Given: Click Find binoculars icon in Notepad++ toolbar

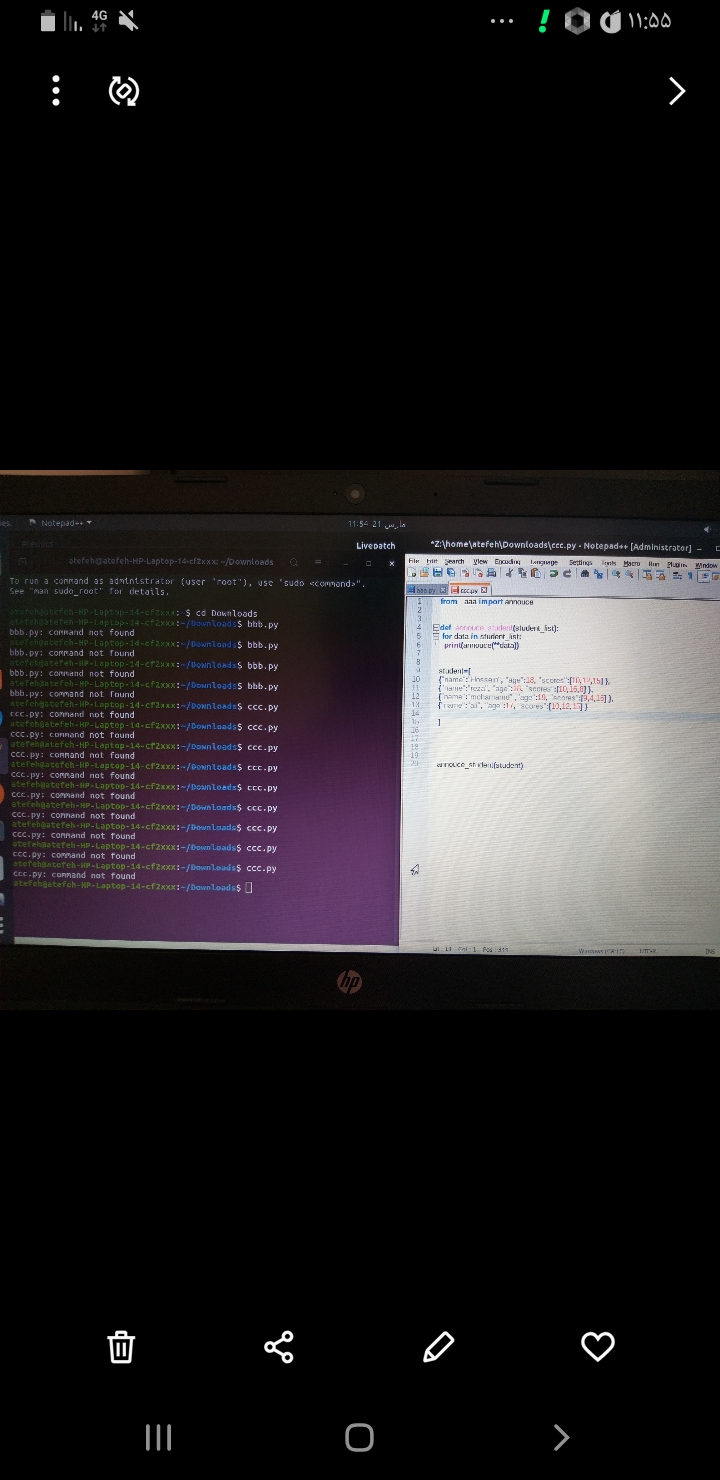Looking at the screenshot, I should [x=584, y=573].
